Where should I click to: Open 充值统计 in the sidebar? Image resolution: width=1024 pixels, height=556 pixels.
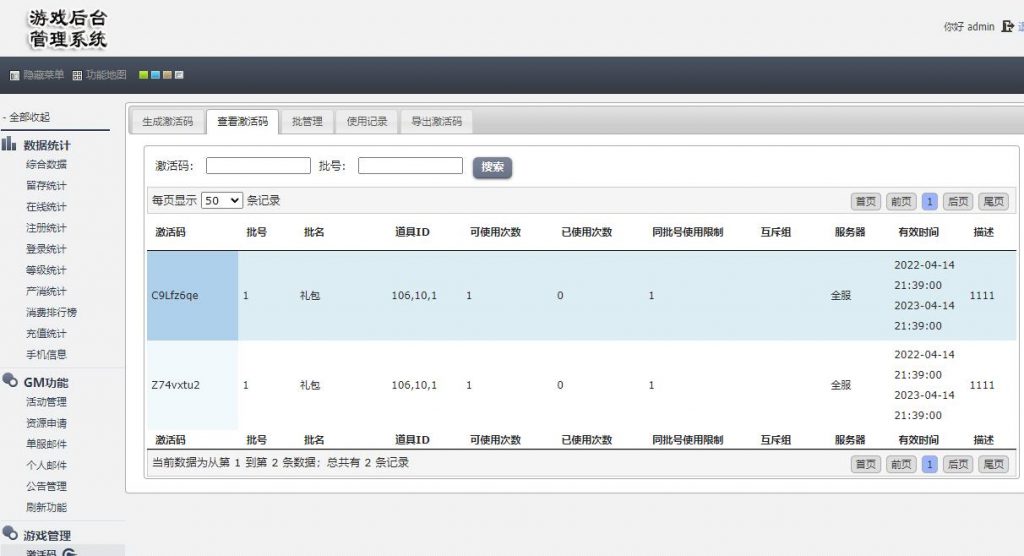(46, 333)
